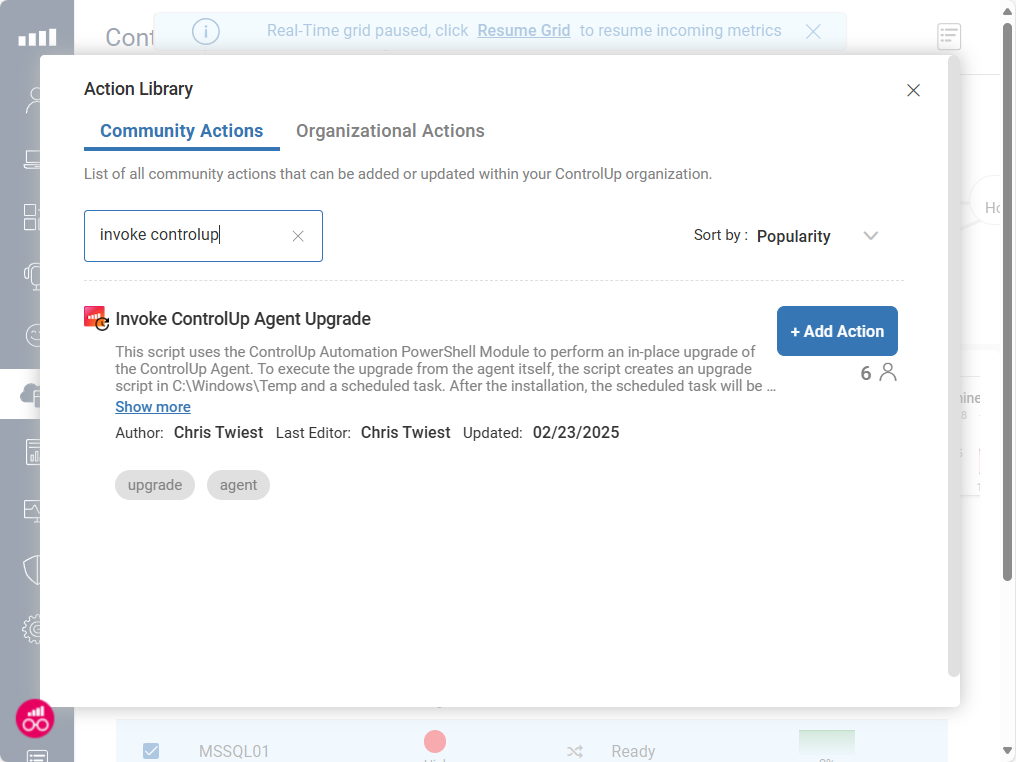1016x762 pixels.
Task: Select the agent tag
Action: (x=238, y=485)
